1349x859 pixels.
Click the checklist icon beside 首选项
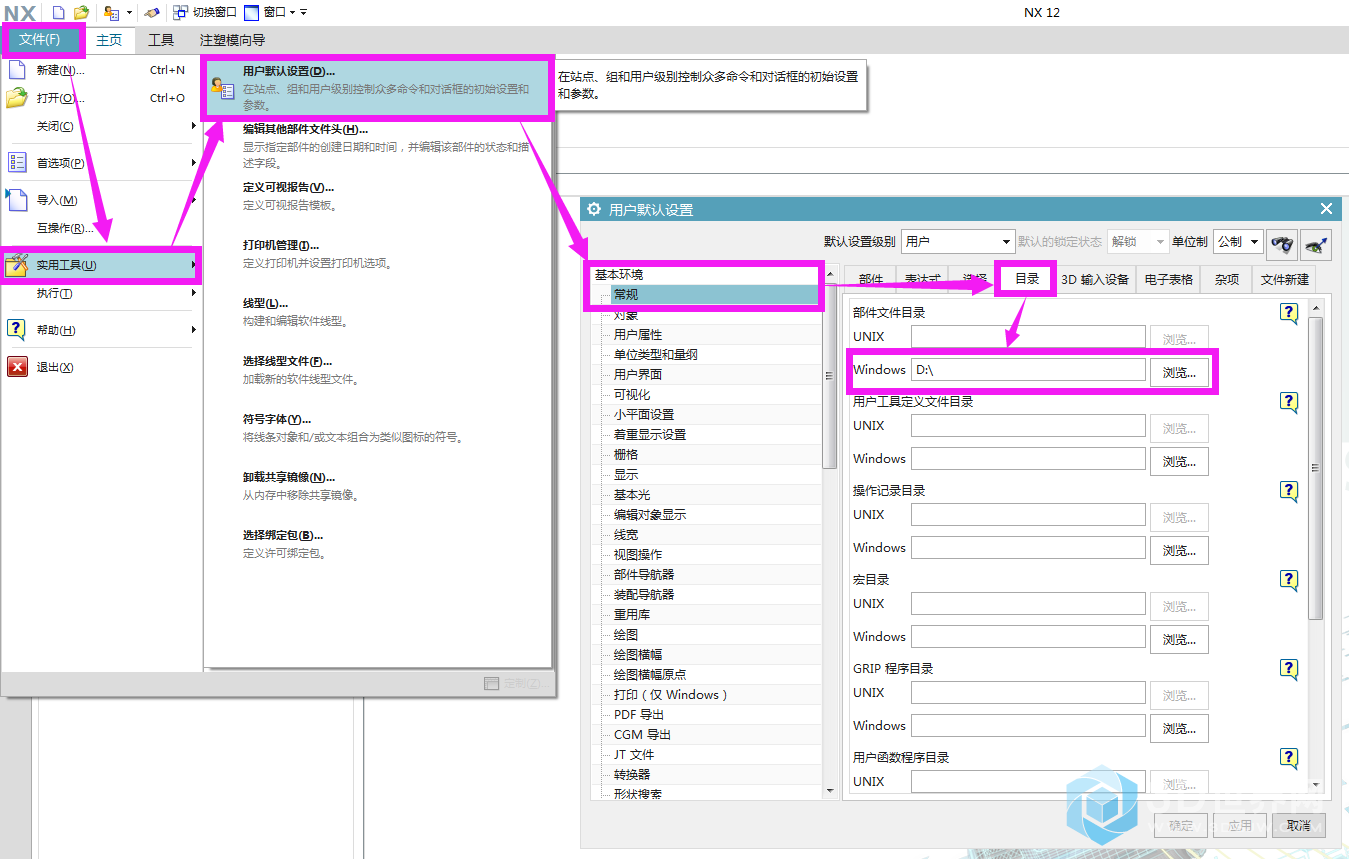tap(17, 163)
